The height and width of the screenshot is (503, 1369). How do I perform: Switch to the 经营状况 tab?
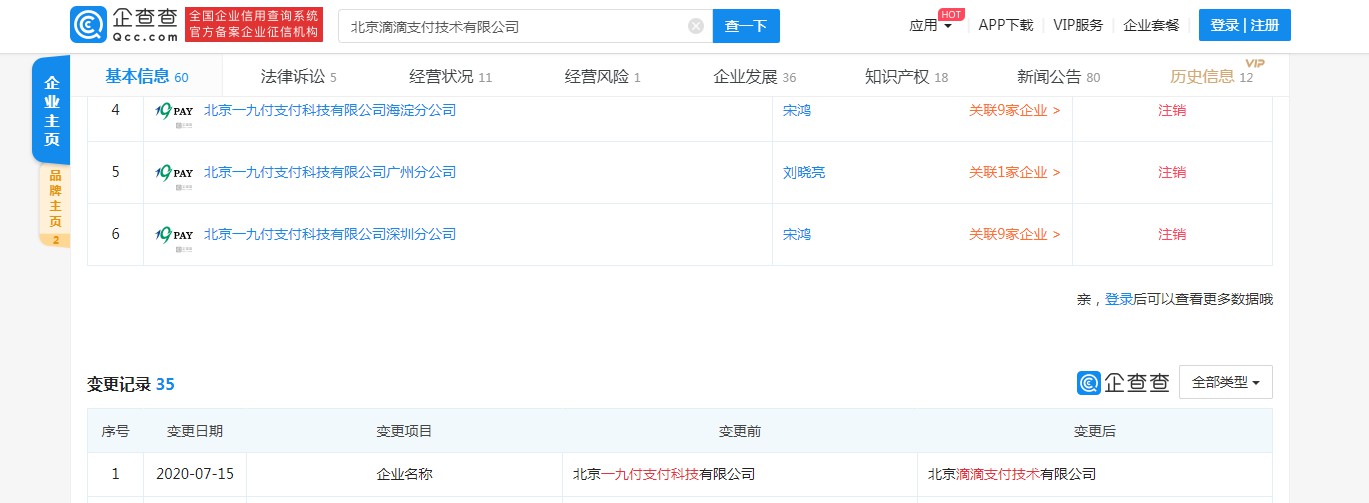coord(450,77)
